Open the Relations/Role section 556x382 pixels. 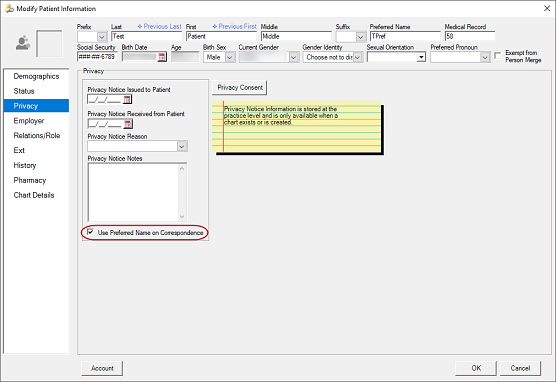pyautogui.click(x=37, y=135)
